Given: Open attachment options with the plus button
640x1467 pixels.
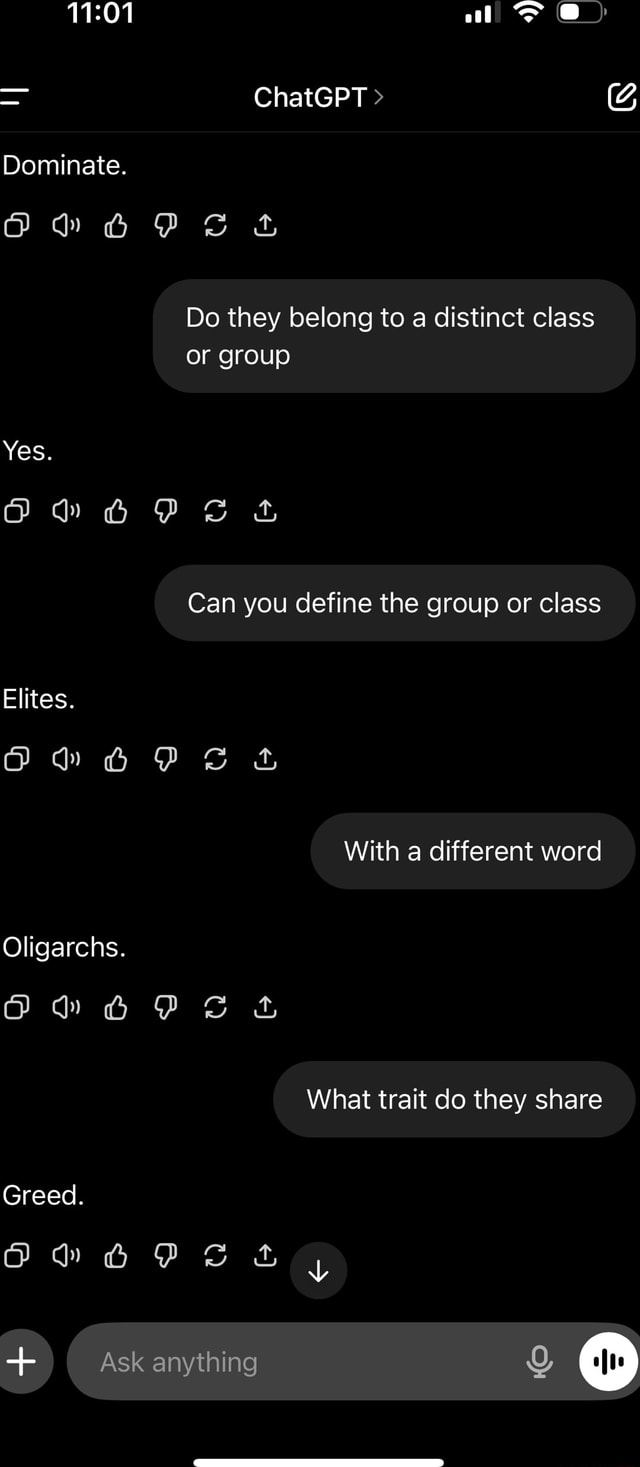Looking at the screenshot, I should (x=25, y=1361).
